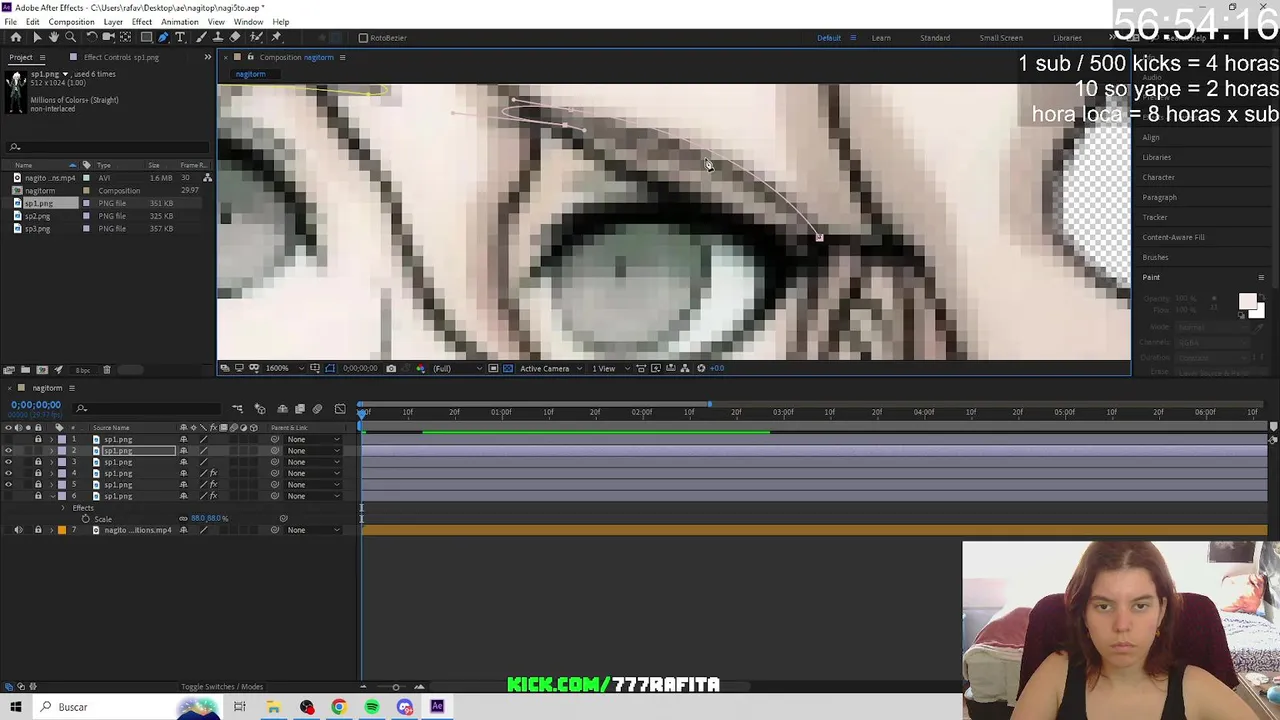1280x720 pixels.
Task: Select the Type text tool
Action: pos(180,37)
